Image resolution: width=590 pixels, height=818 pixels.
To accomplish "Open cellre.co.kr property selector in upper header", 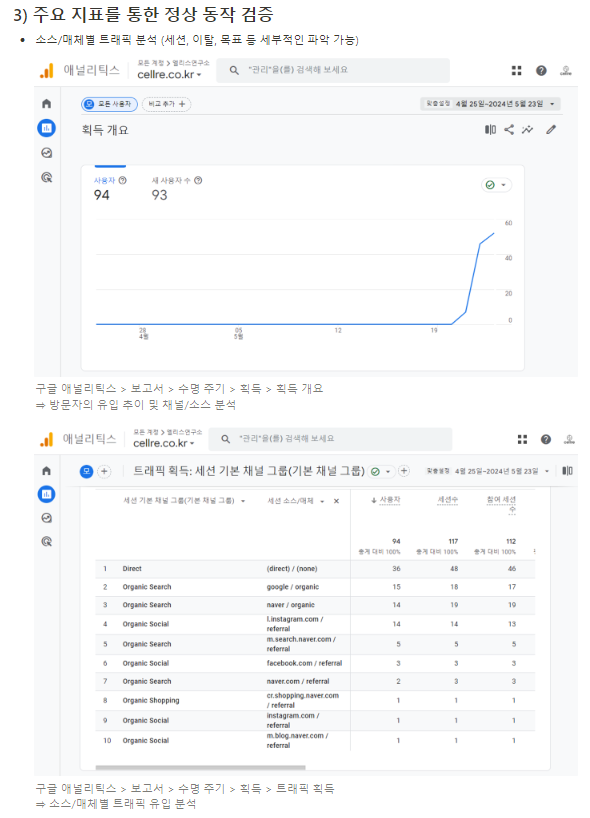I will click(169, 75).
